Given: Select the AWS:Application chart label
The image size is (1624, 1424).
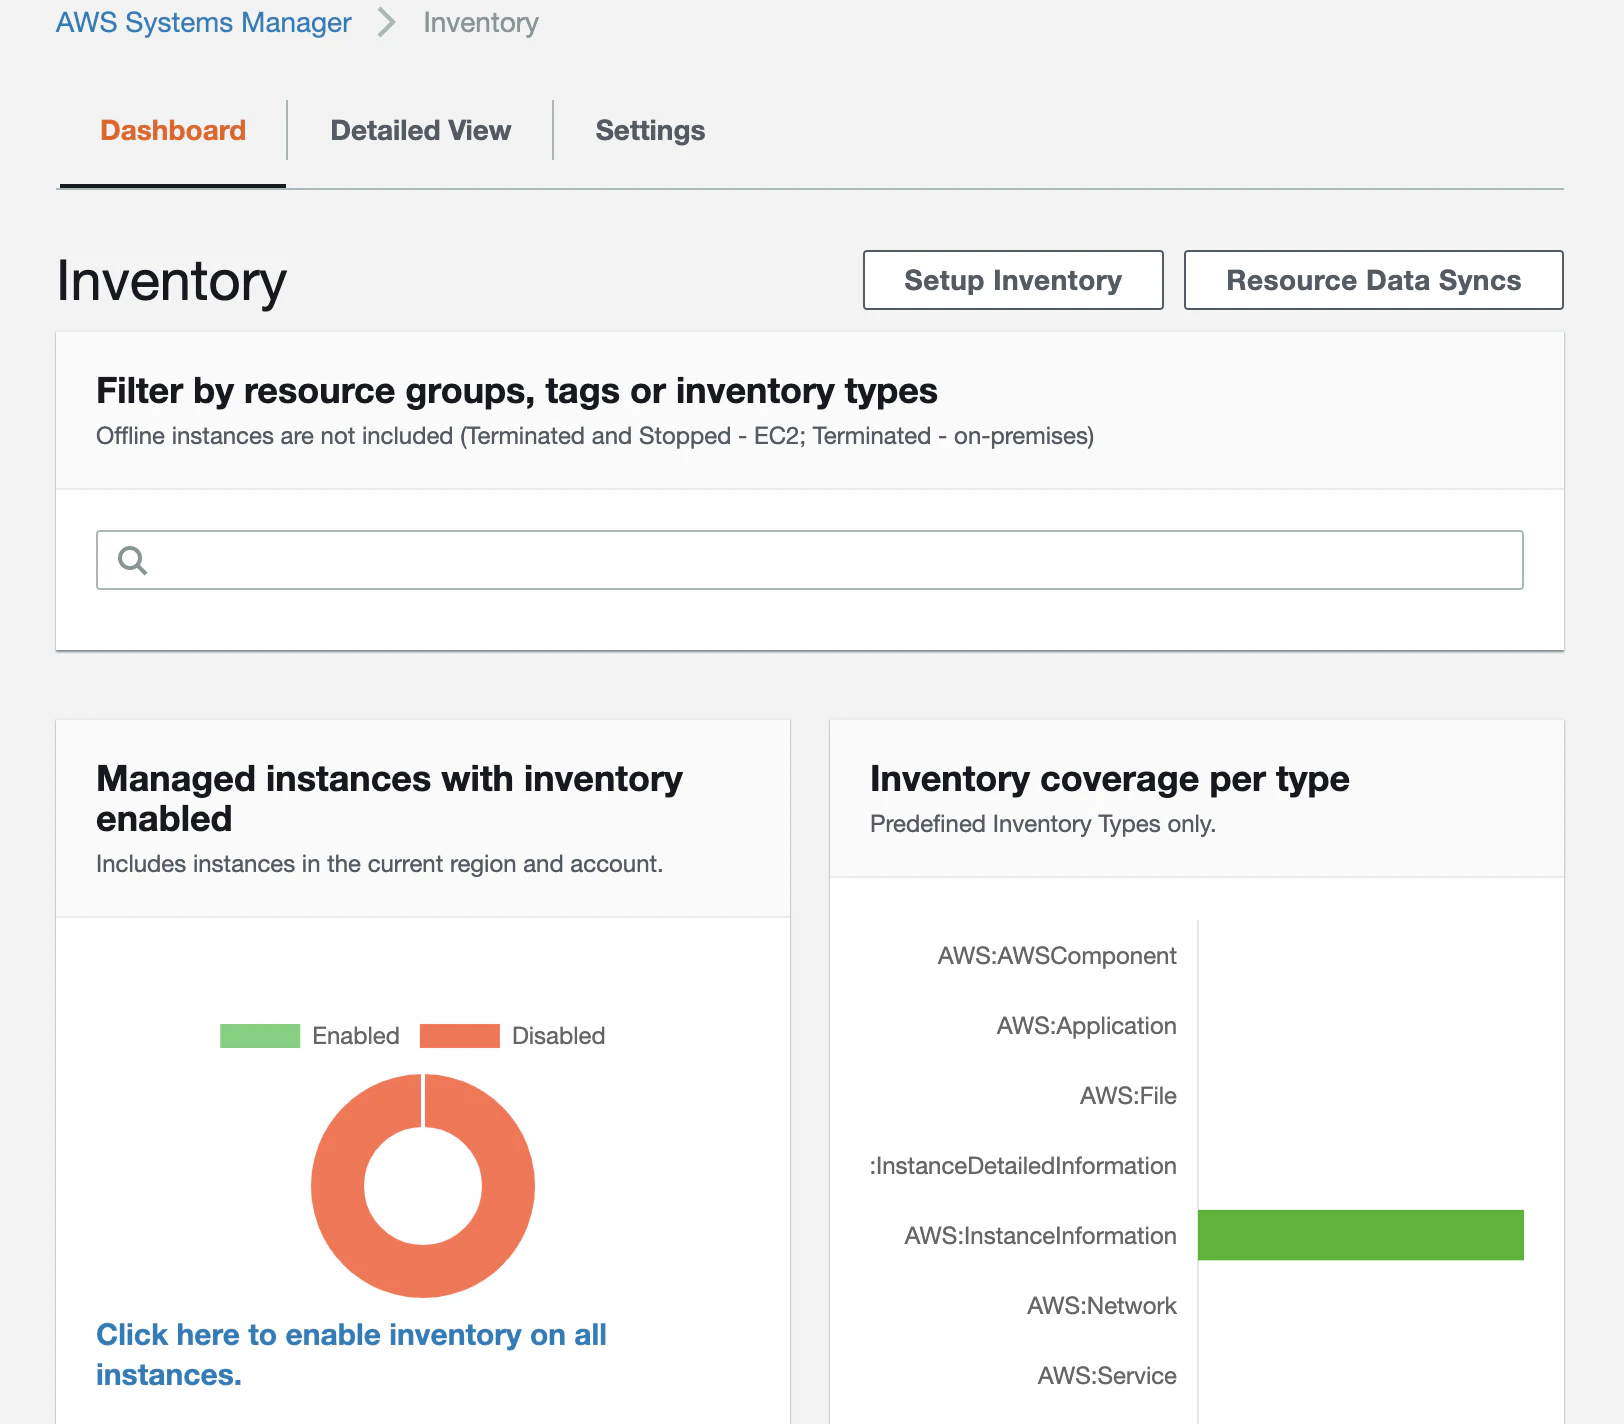Looking at the screenshot, I should 1087,1026.
